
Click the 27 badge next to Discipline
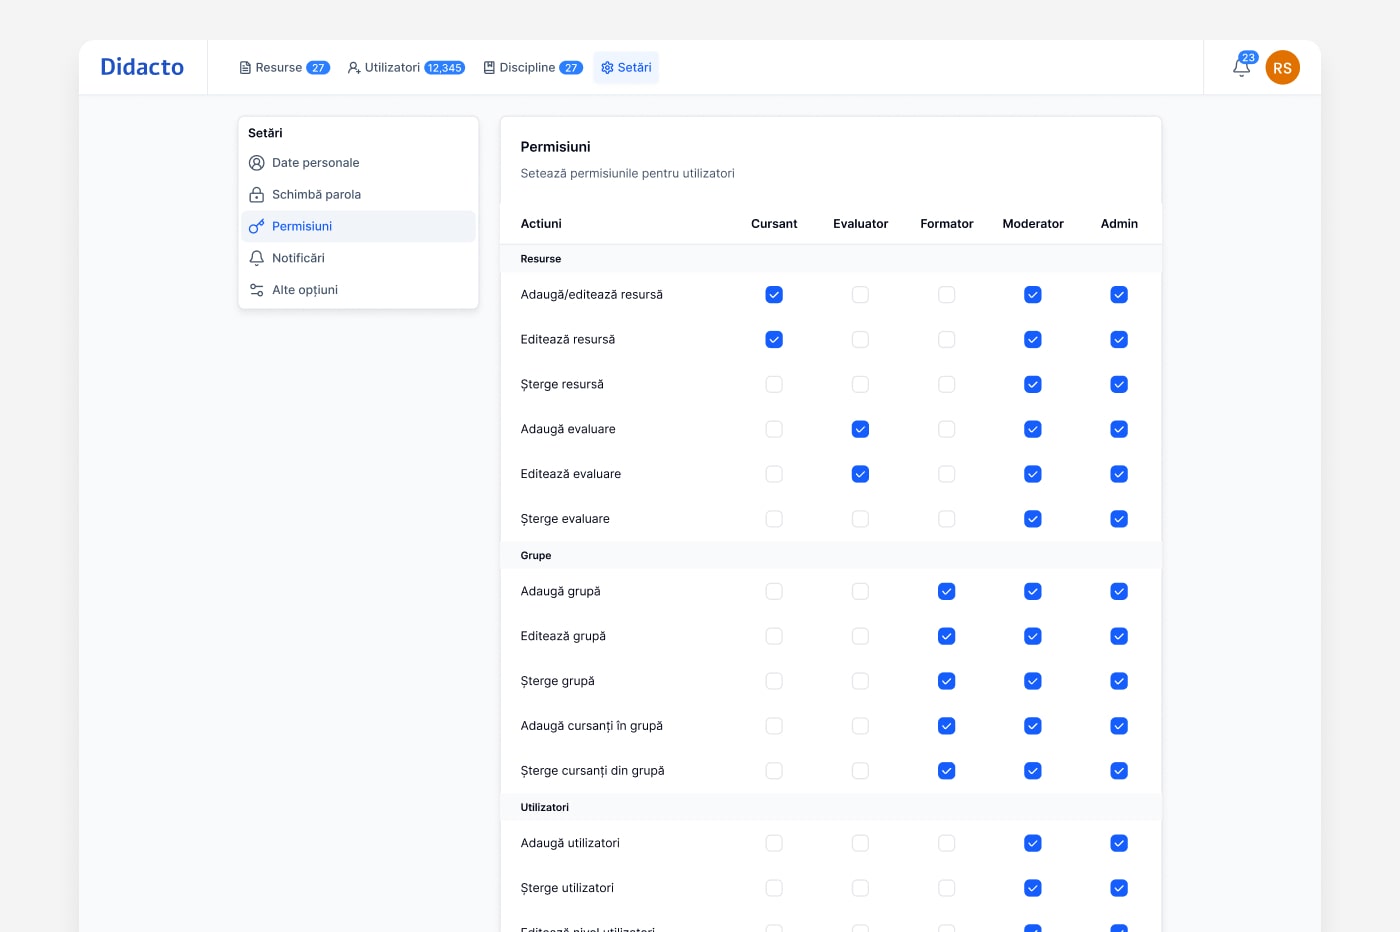pos(571,68)
